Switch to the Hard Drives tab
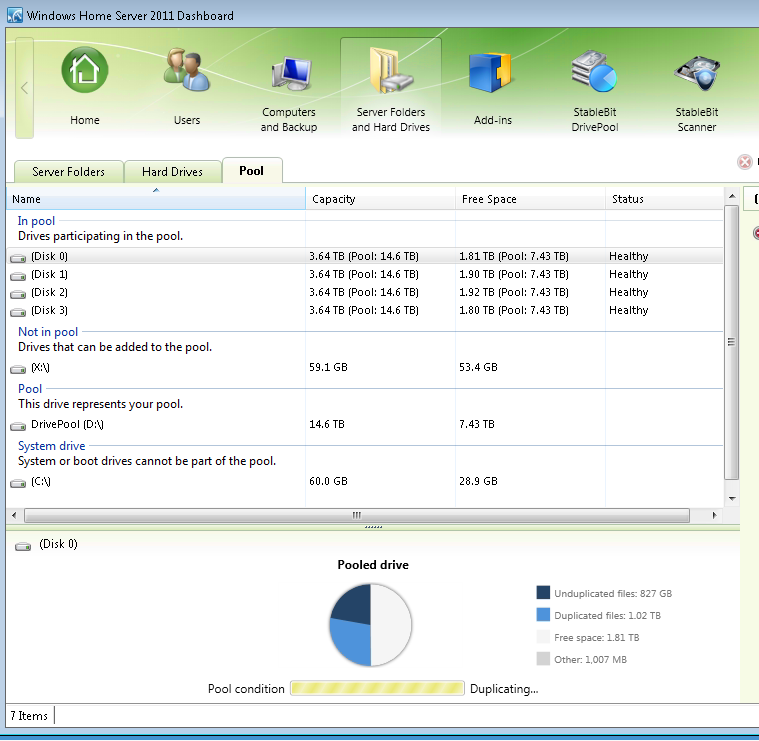The width and height of the screenshot is (759, 741). click(x=172, y=172)
